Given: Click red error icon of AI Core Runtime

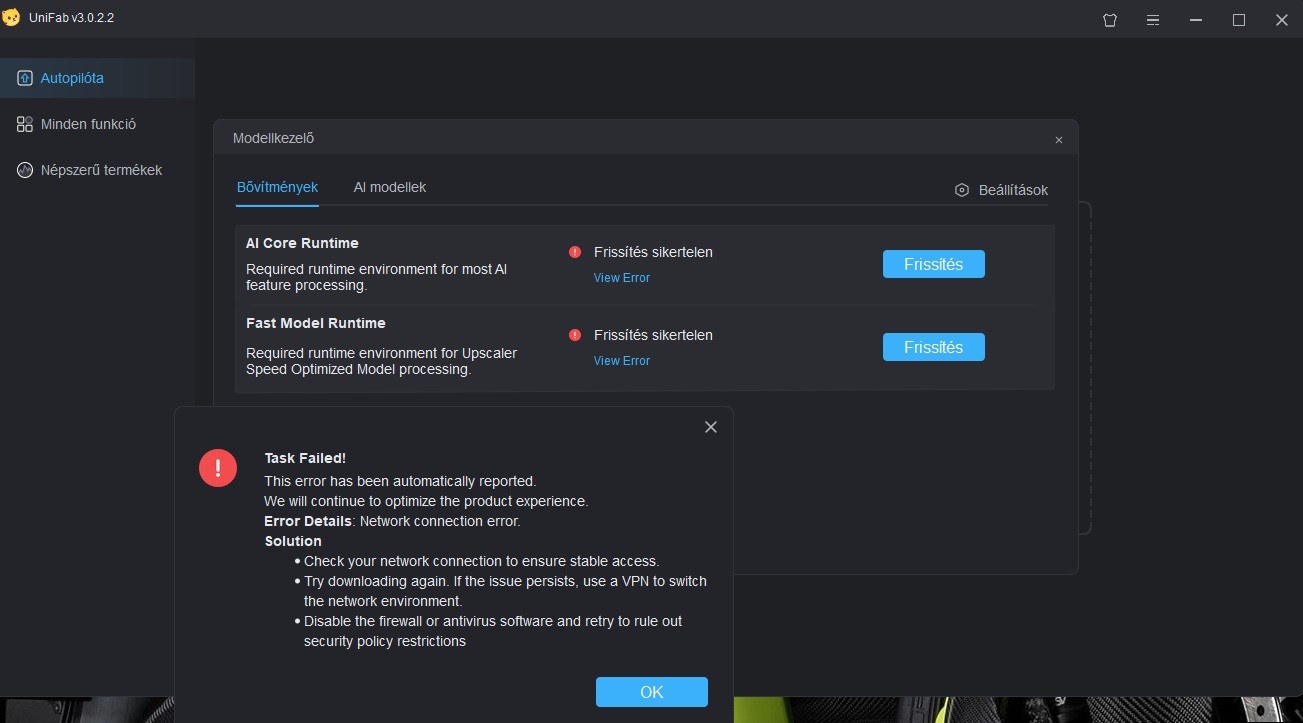Looking at the screenshot, I should pos(575,252).
